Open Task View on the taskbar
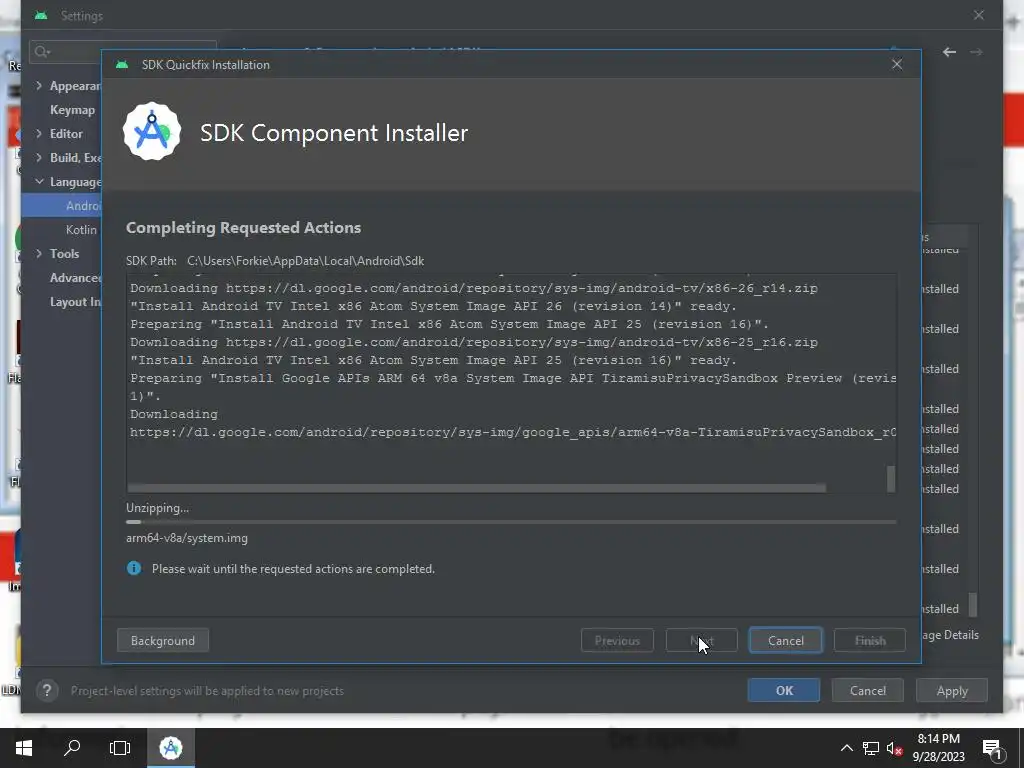The width and height of the screenshot is (1024, 768). (x=120, y=748)
